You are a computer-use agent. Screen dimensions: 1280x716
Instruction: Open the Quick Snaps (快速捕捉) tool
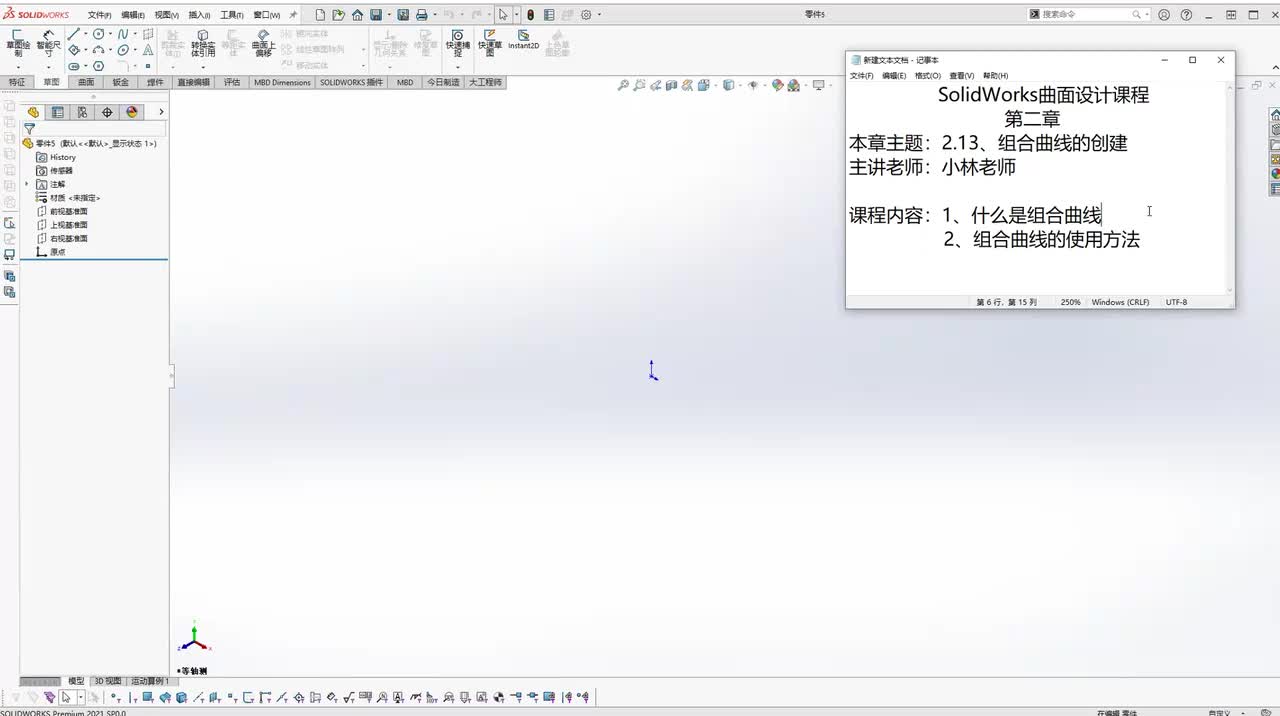457,44
